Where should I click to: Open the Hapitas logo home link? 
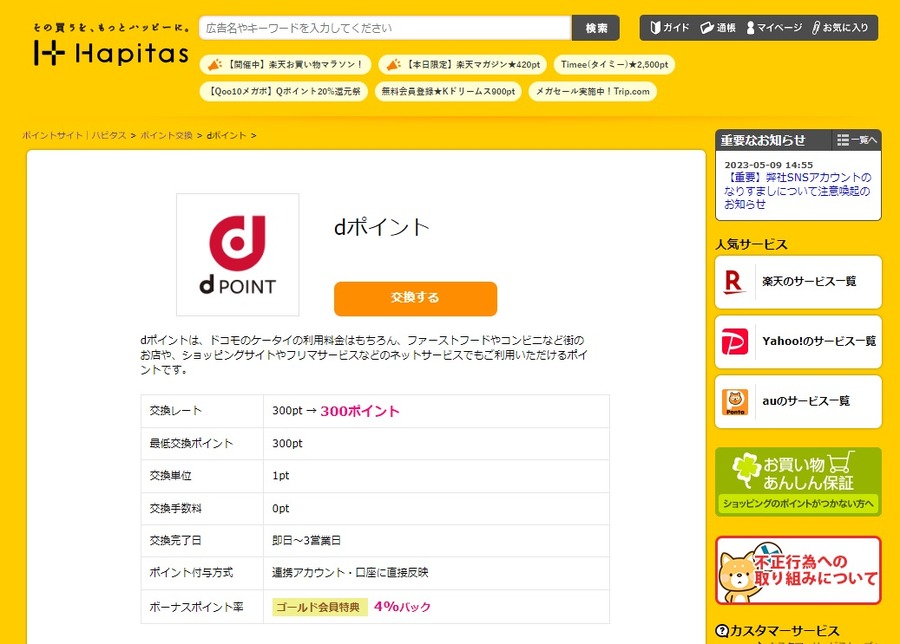(x=111, y=45)
